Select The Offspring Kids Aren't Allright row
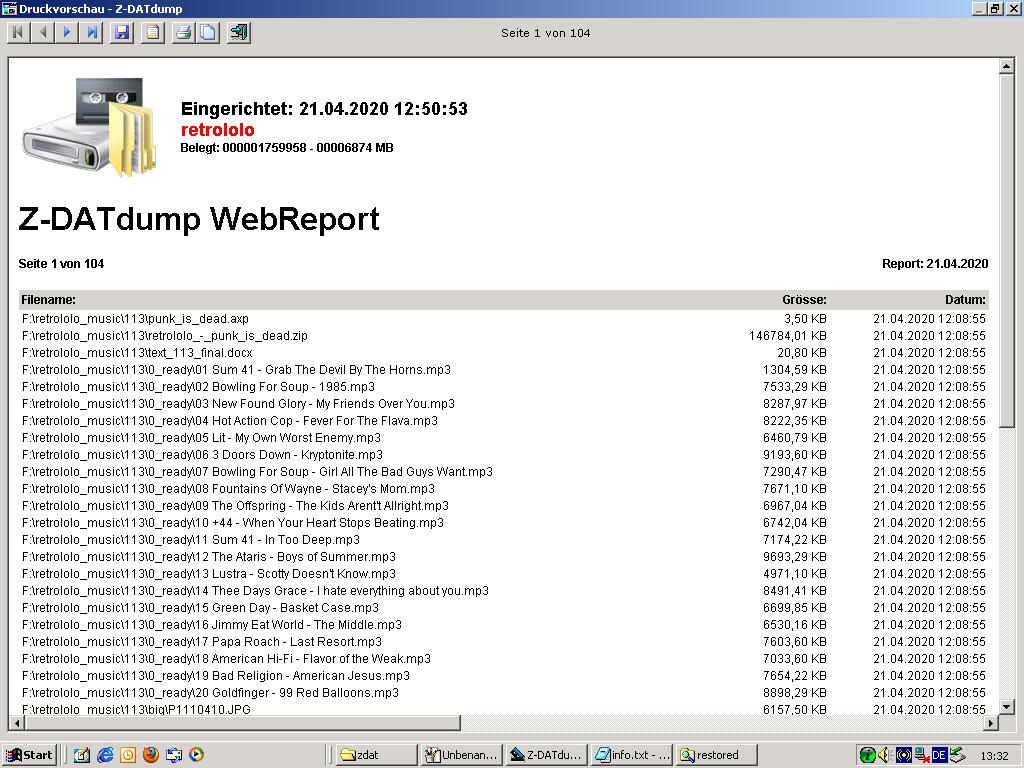 [x=504, y=505]
